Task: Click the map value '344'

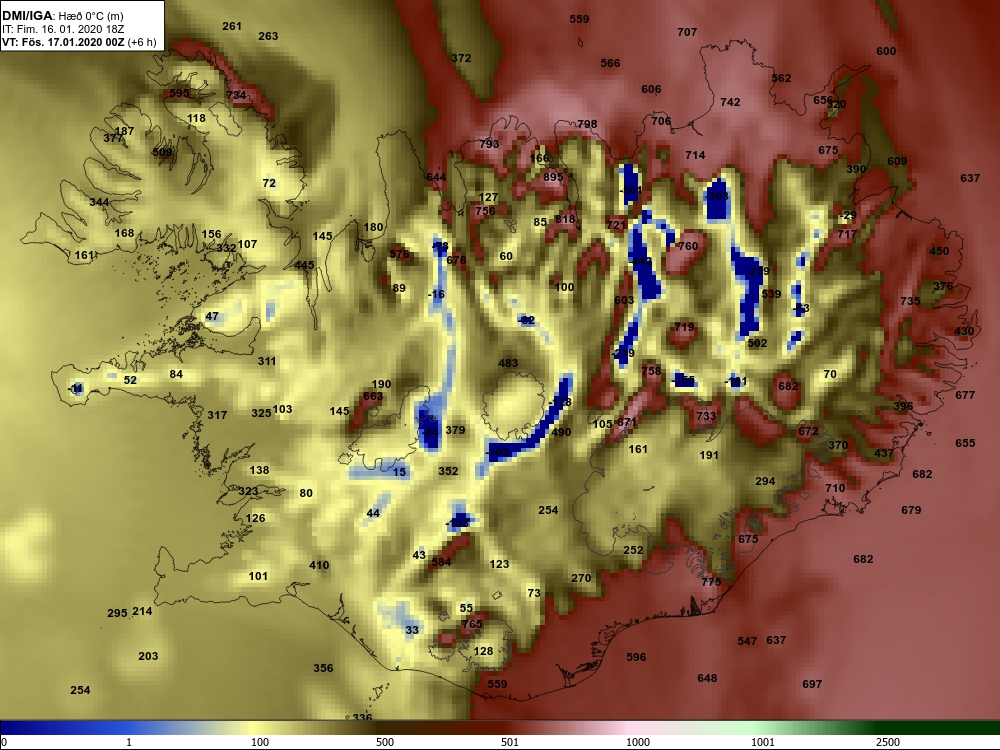Action: pyautogui.click(x=99, y=202)
